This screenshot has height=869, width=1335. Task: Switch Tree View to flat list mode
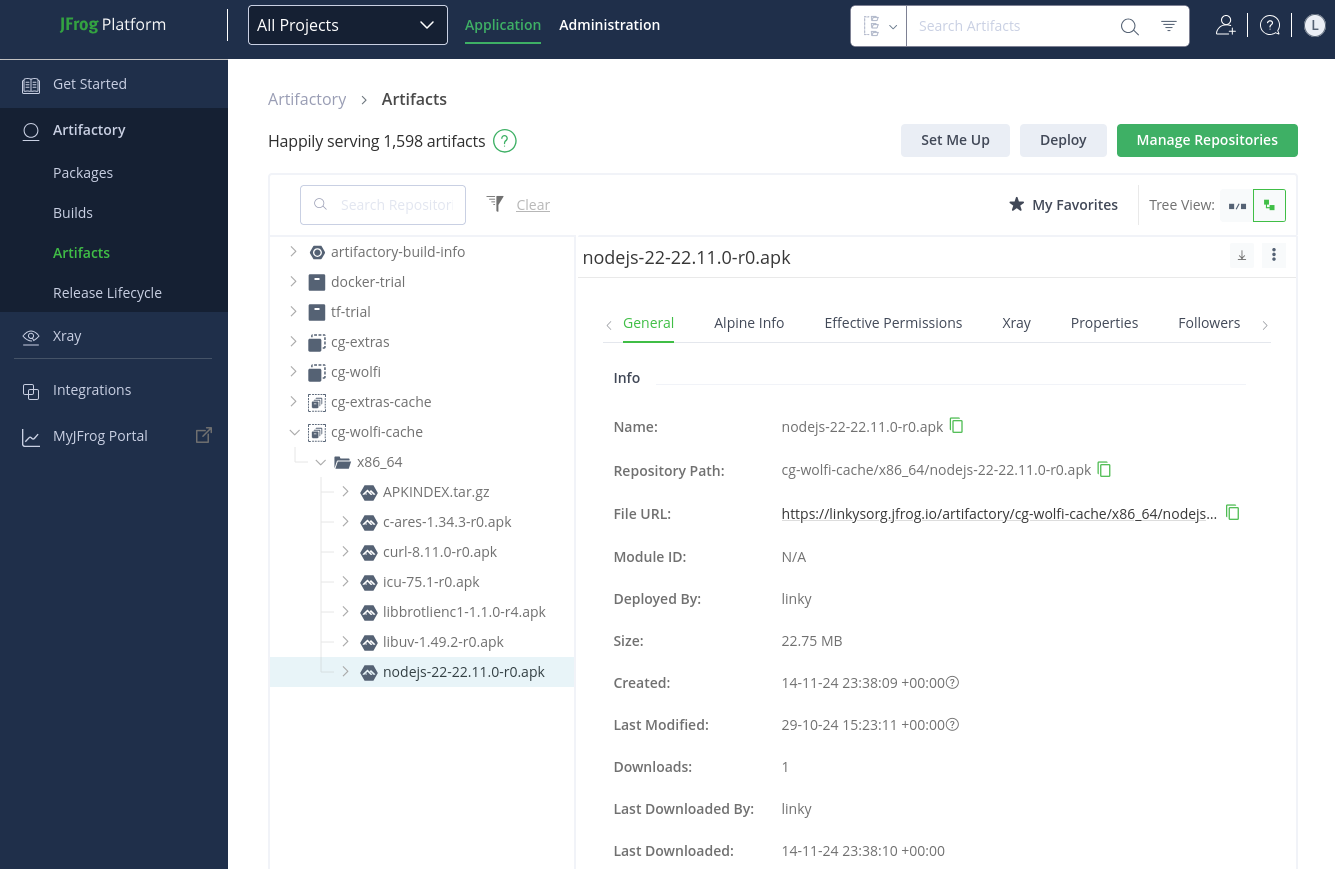click(x=1237, y=205)
